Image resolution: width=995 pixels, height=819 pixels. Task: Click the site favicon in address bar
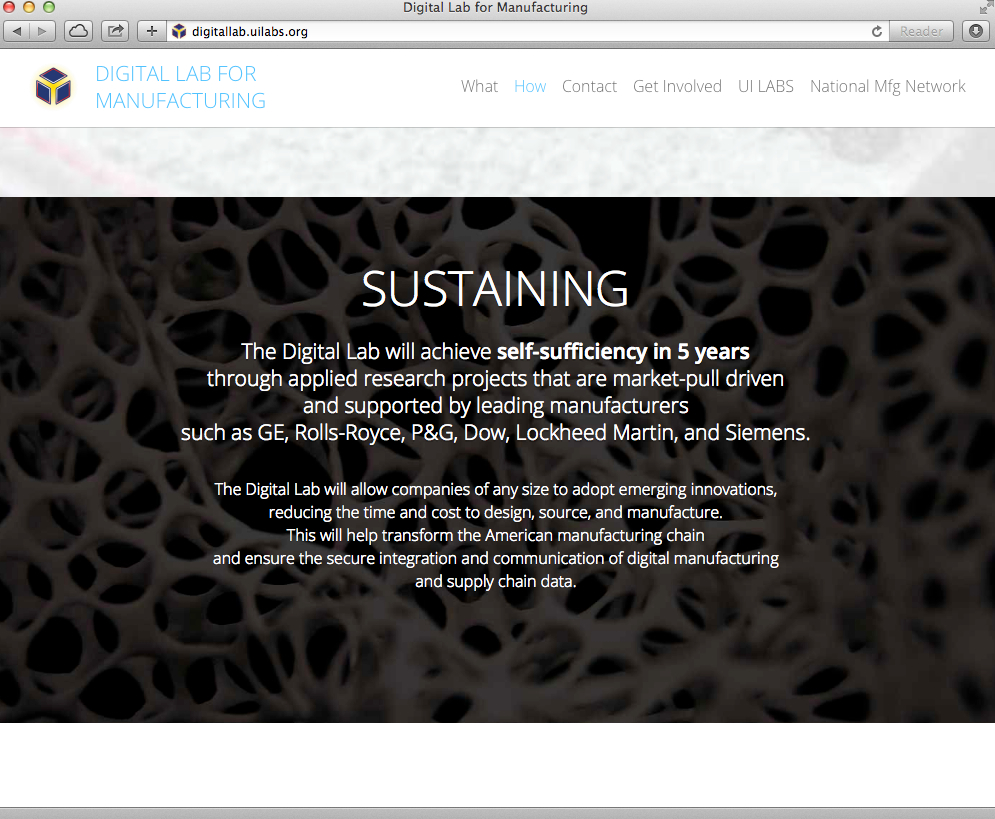[180, 31]
